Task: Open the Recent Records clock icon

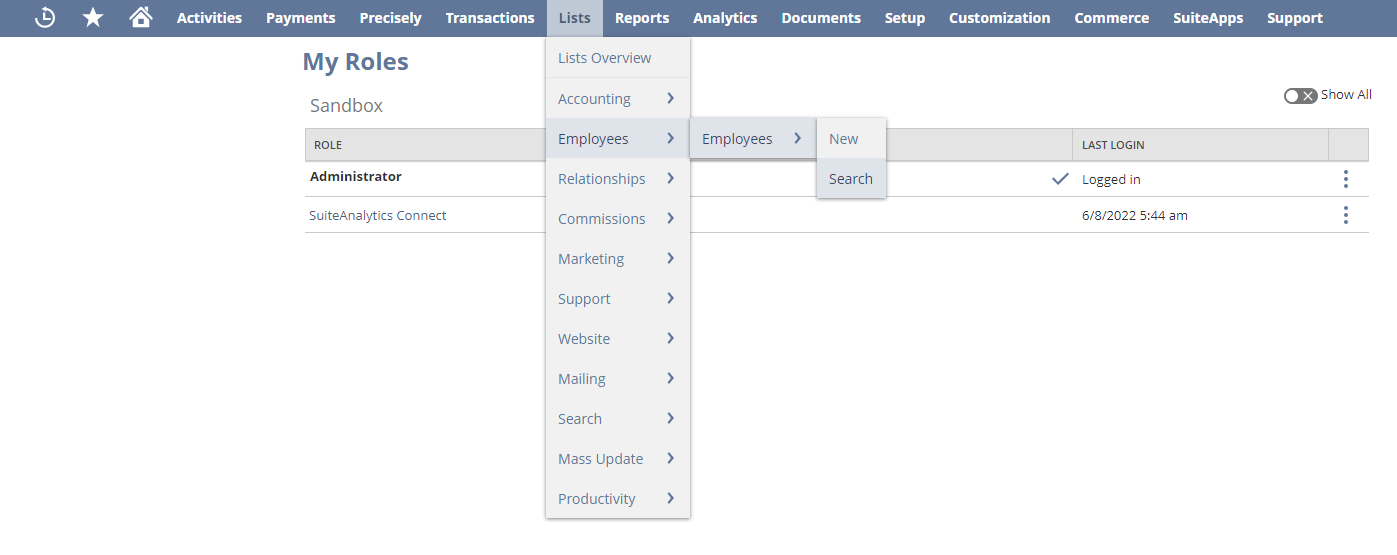Action: click(x=45, y=18)
